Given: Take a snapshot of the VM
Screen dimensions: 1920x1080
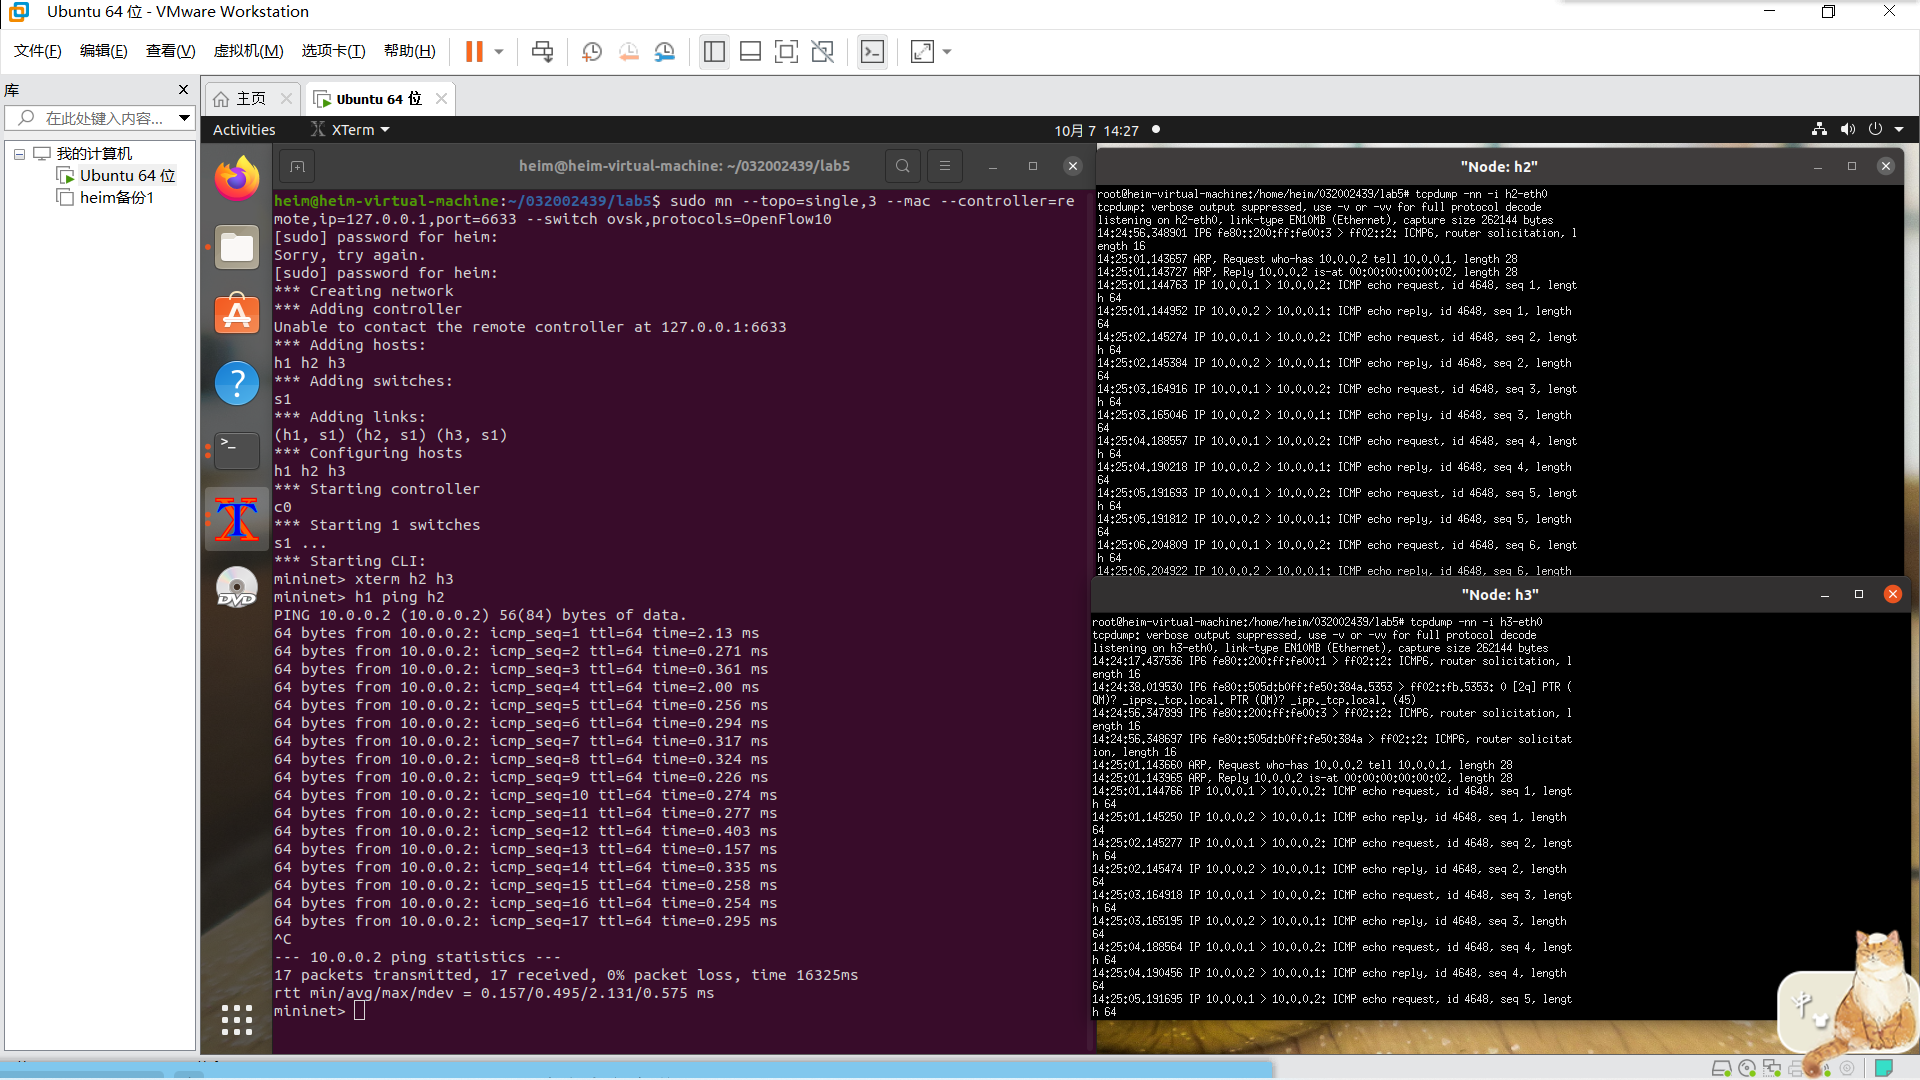Looking at the screenshot, I should click(x=592, y=51).
